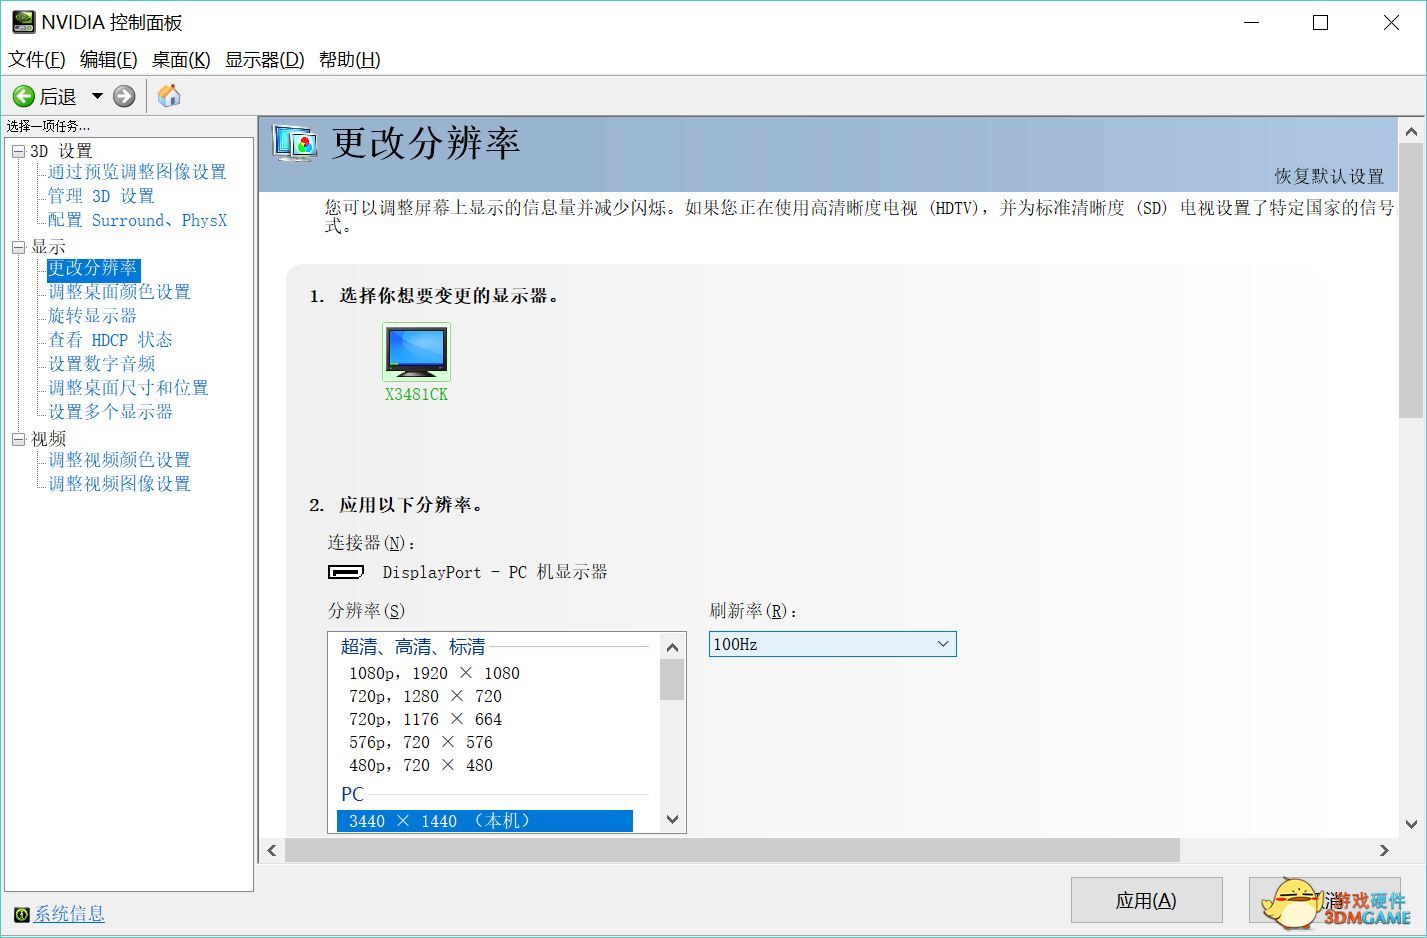Open the 文件(F) menu
The width and height of the screenshot is (1427, 938).
coord(37,60)
